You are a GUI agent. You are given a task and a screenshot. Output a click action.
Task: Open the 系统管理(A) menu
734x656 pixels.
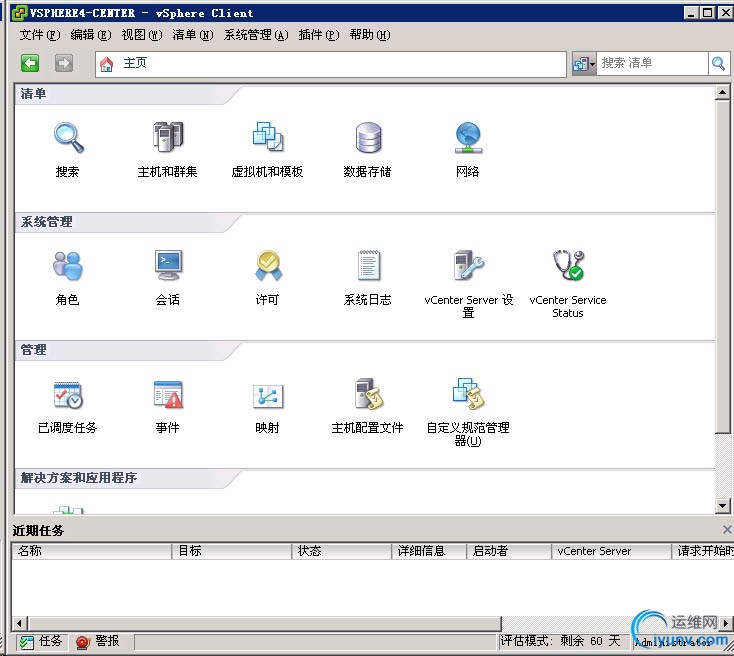tap(256, 35)
